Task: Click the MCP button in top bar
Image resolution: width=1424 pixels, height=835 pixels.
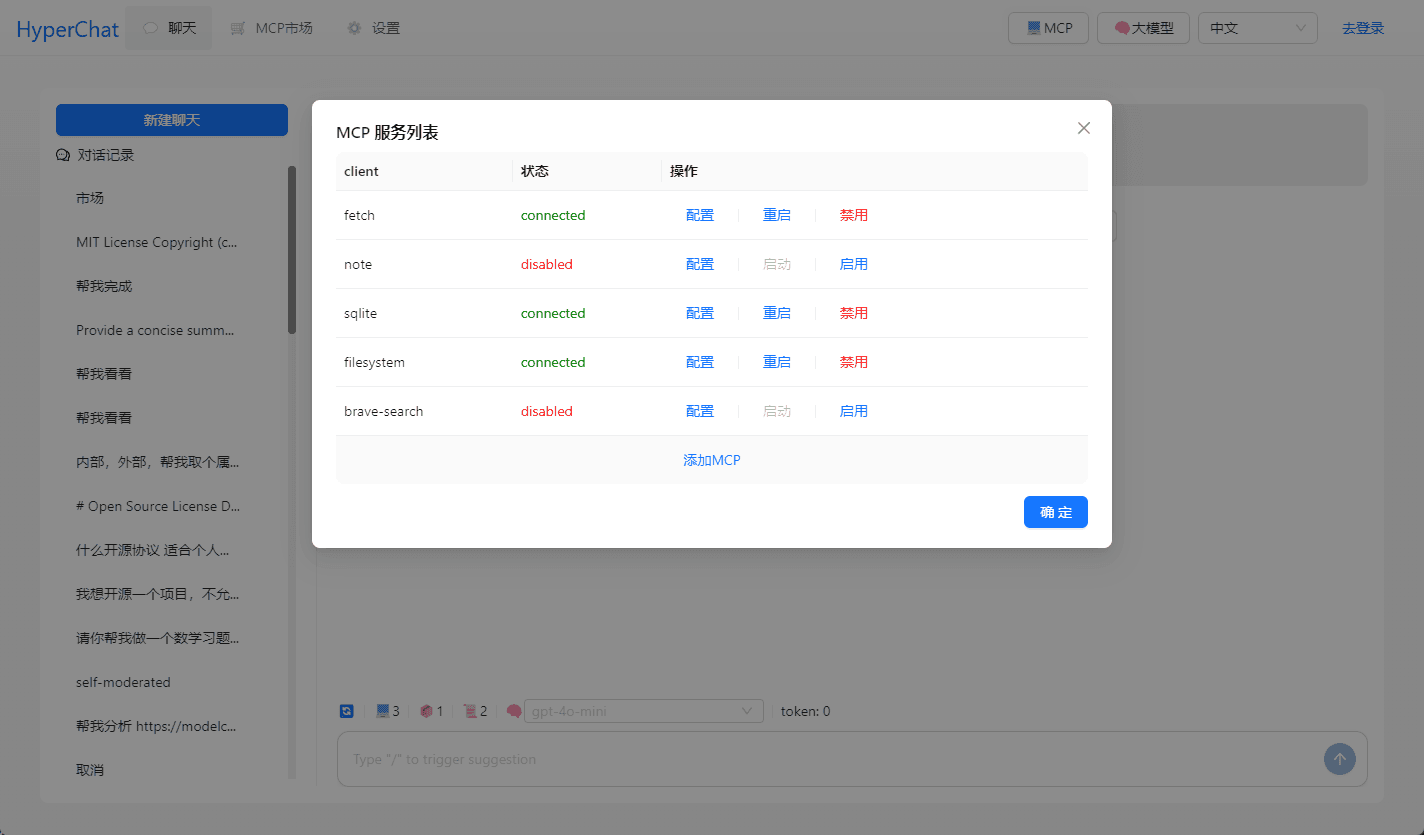Action: coord(1048,28)
